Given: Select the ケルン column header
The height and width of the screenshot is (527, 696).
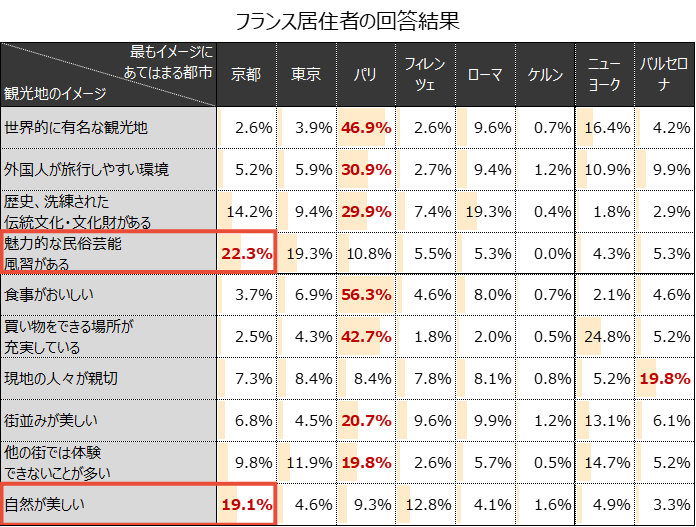Looking at the screenshot, I should 545,75.
